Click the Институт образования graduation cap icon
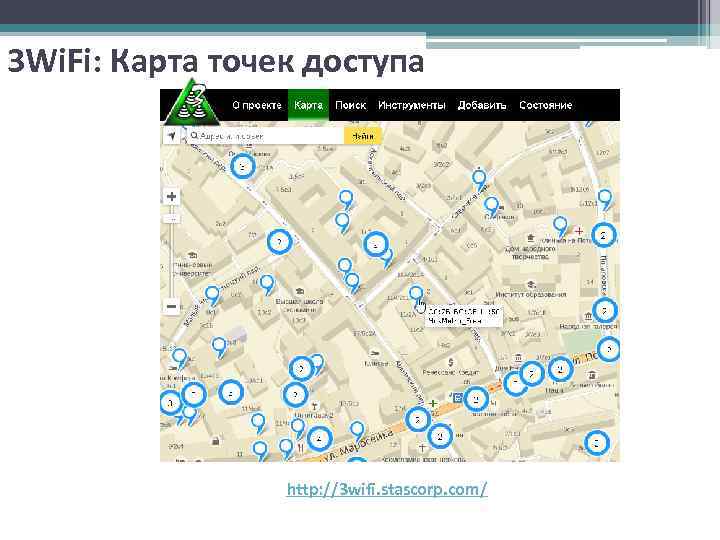 click(531, 285)
